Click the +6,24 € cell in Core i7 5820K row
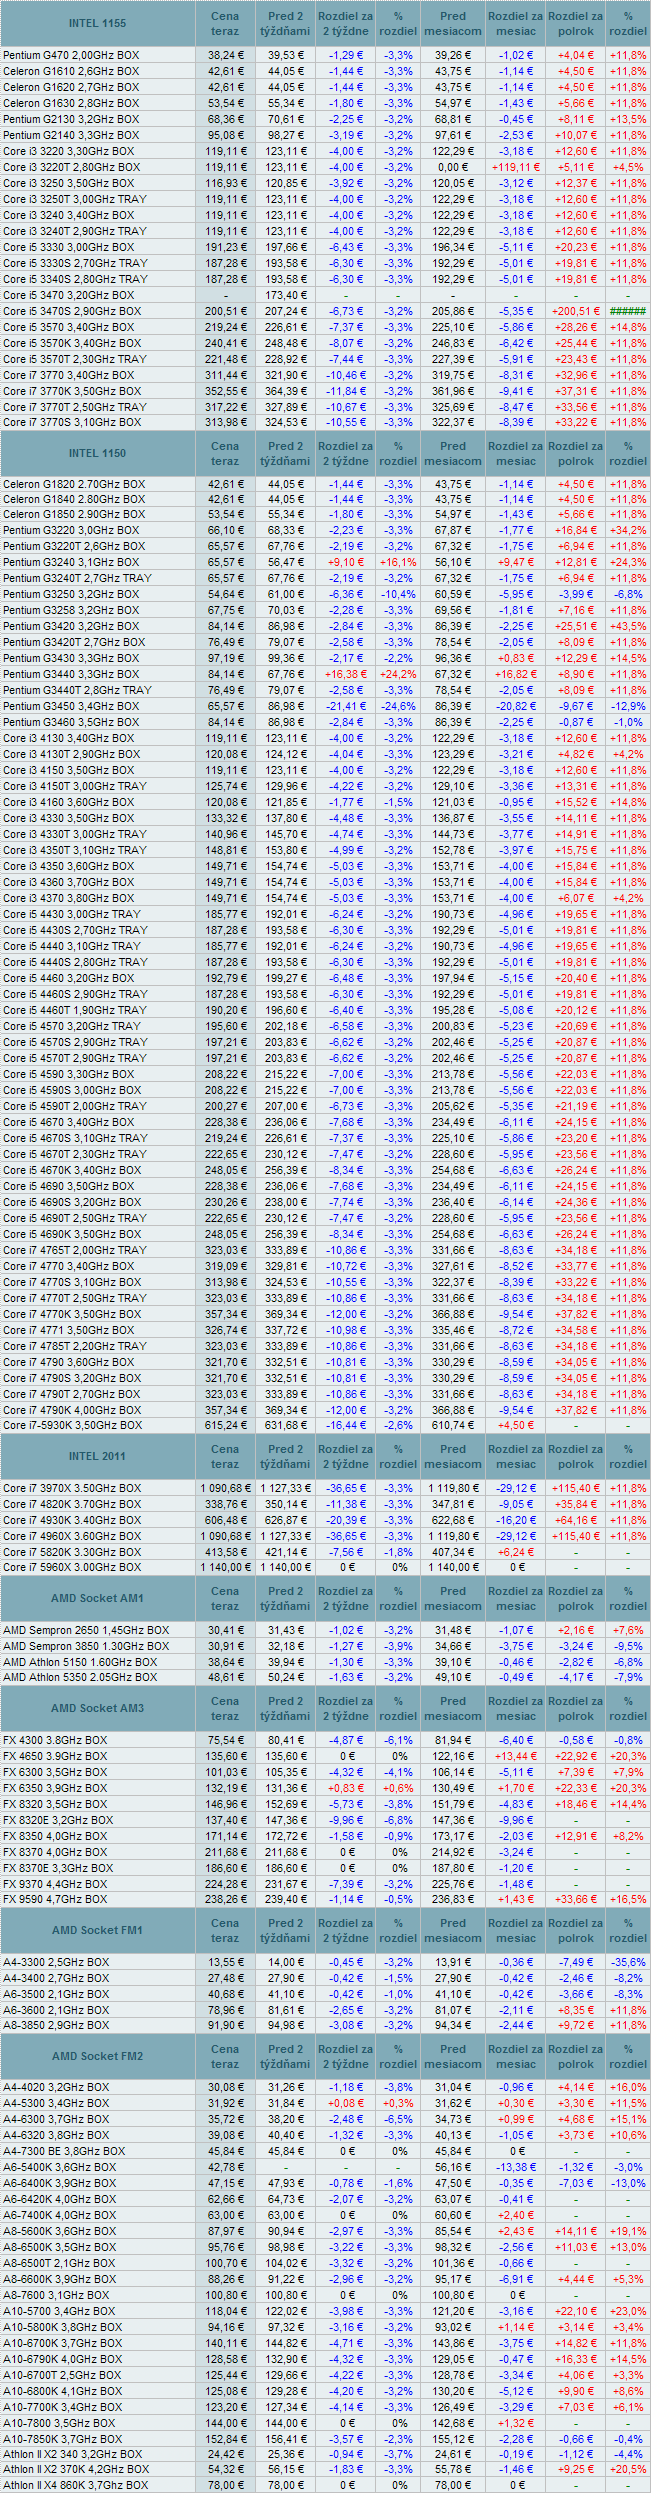This screenshot has width=651, height=2493. click(516, 1552)
